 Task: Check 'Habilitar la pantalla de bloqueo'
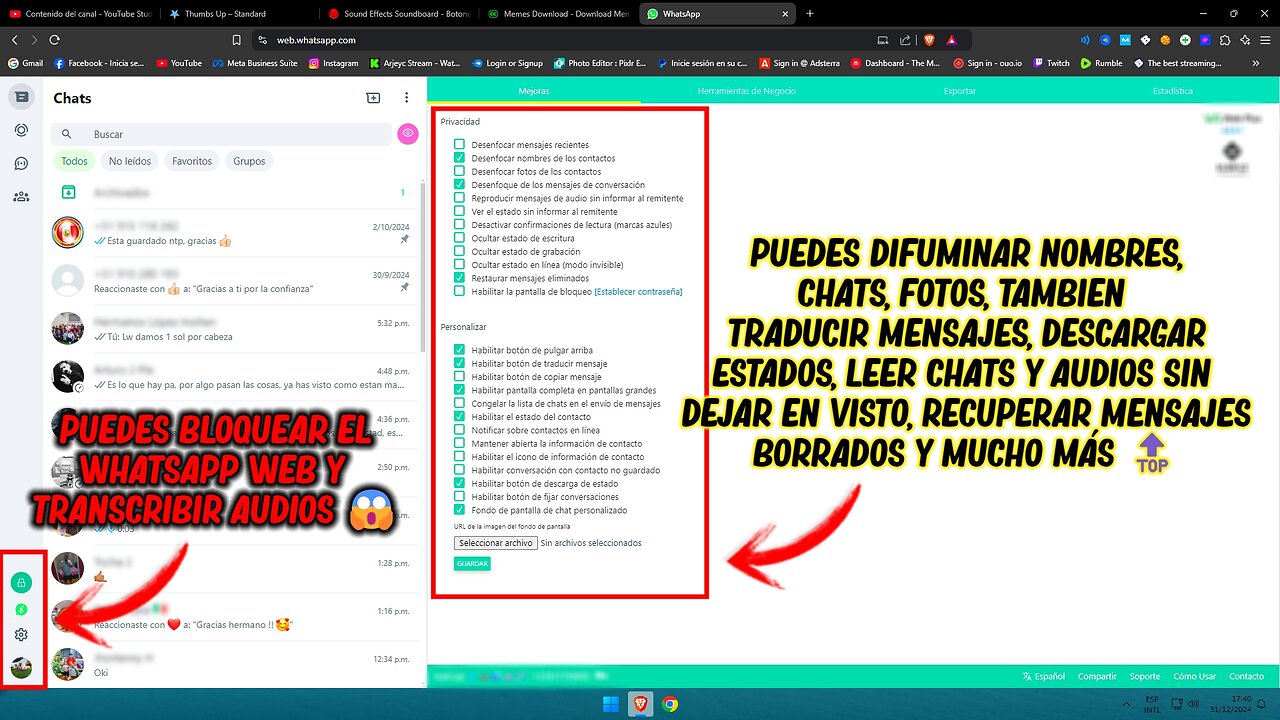tap(459, 291)
